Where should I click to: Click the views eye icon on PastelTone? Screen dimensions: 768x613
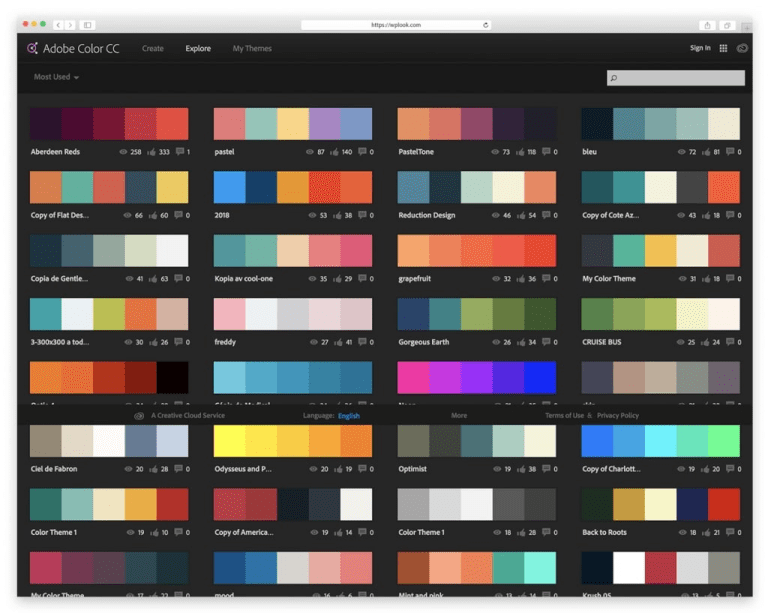(x=495, y=152)
